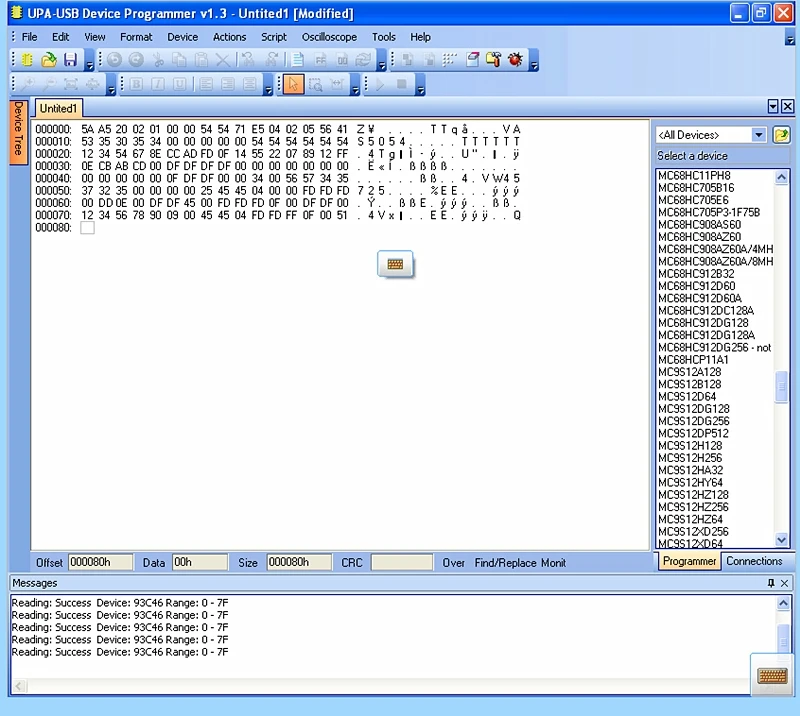The width and height of the screenshot is (800, 716).
Task: Toggle Underline formatting icon
Action: 180,84
